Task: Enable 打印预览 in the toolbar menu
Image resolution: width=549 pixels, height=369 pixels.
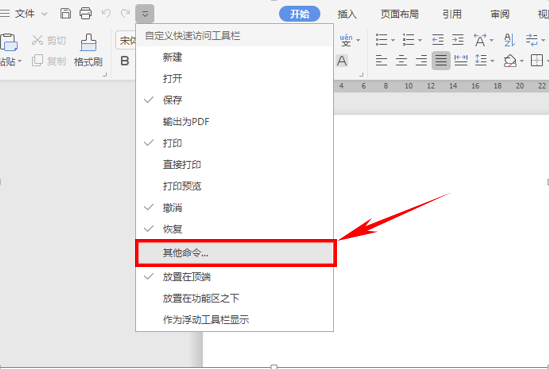Action: pos(234,186)
